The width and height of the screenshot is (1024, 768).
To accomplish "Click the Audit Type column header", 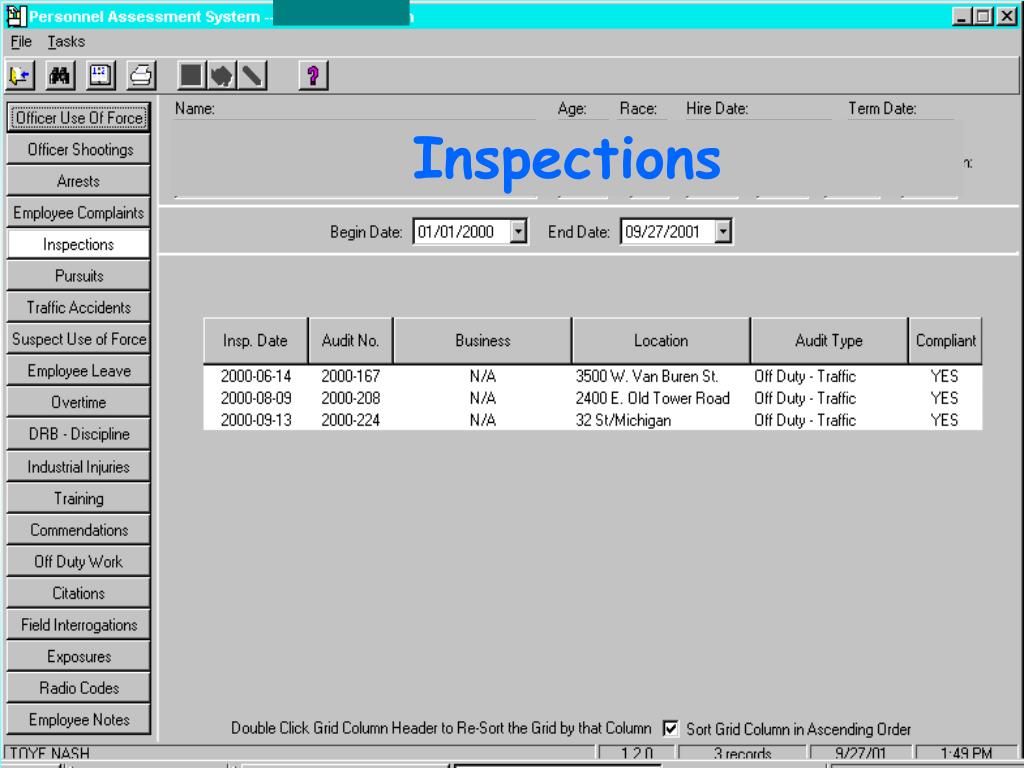I will [829, 340].
